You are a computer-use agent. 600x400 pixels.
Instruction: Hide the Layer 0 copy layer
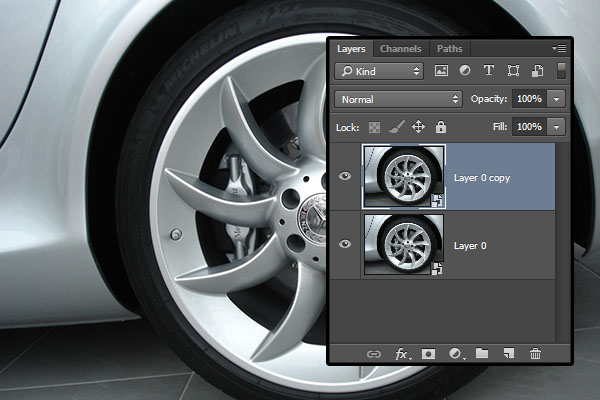345,175
